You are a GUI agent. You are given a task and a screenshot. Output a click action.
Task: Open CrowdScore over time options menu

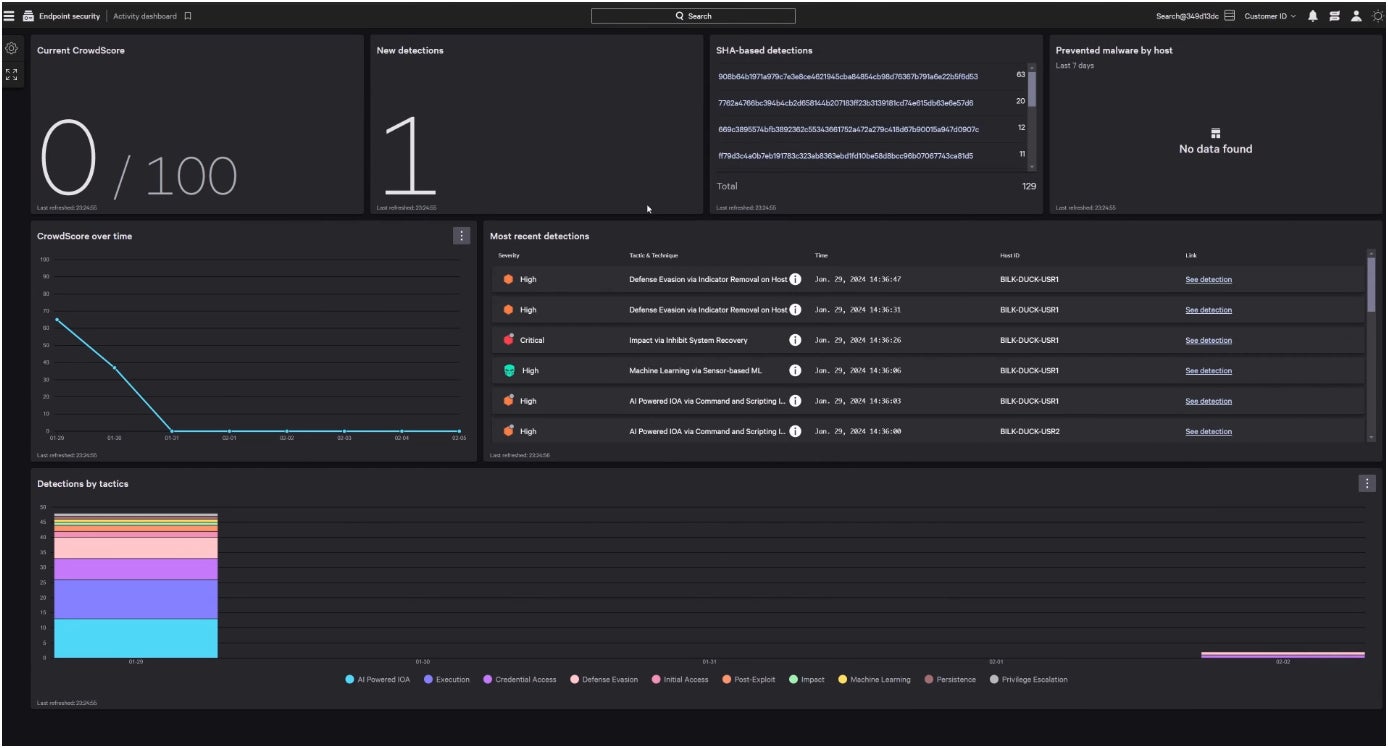click(461, 236)
